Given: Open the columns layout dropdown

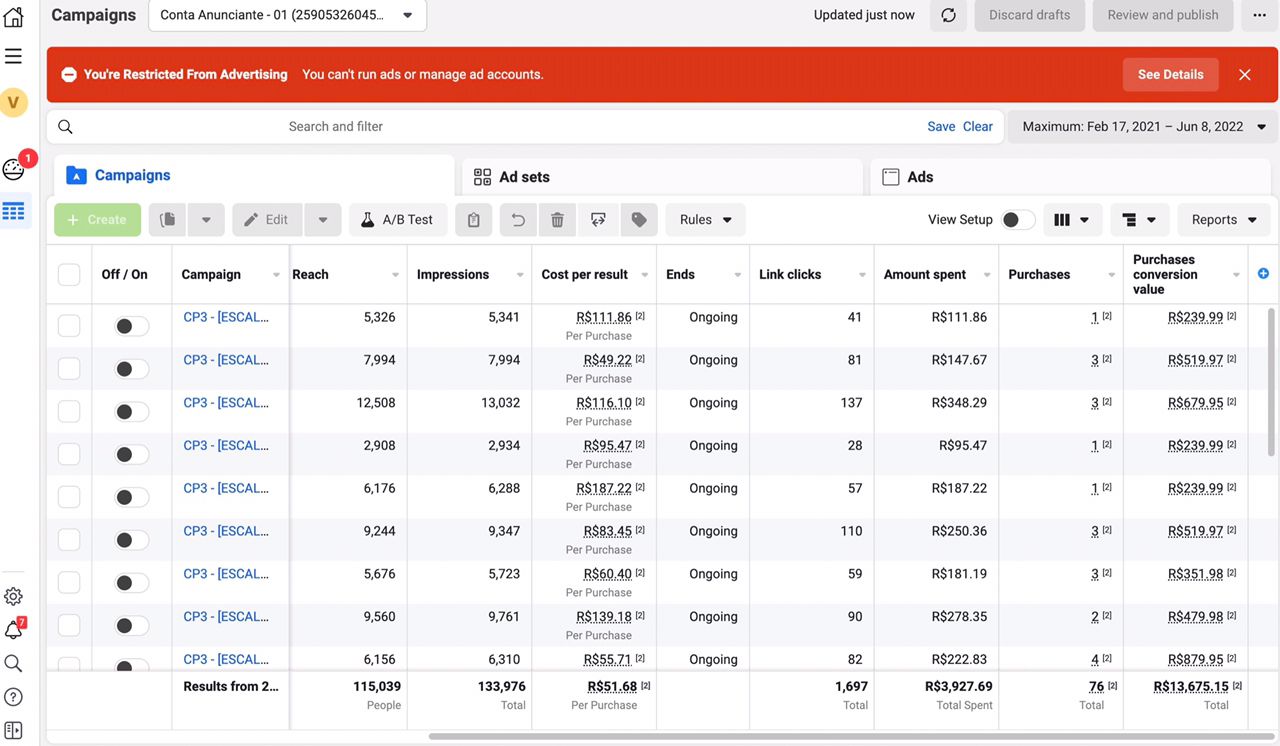Looking at the screenshot, I should coord(1073,220).
